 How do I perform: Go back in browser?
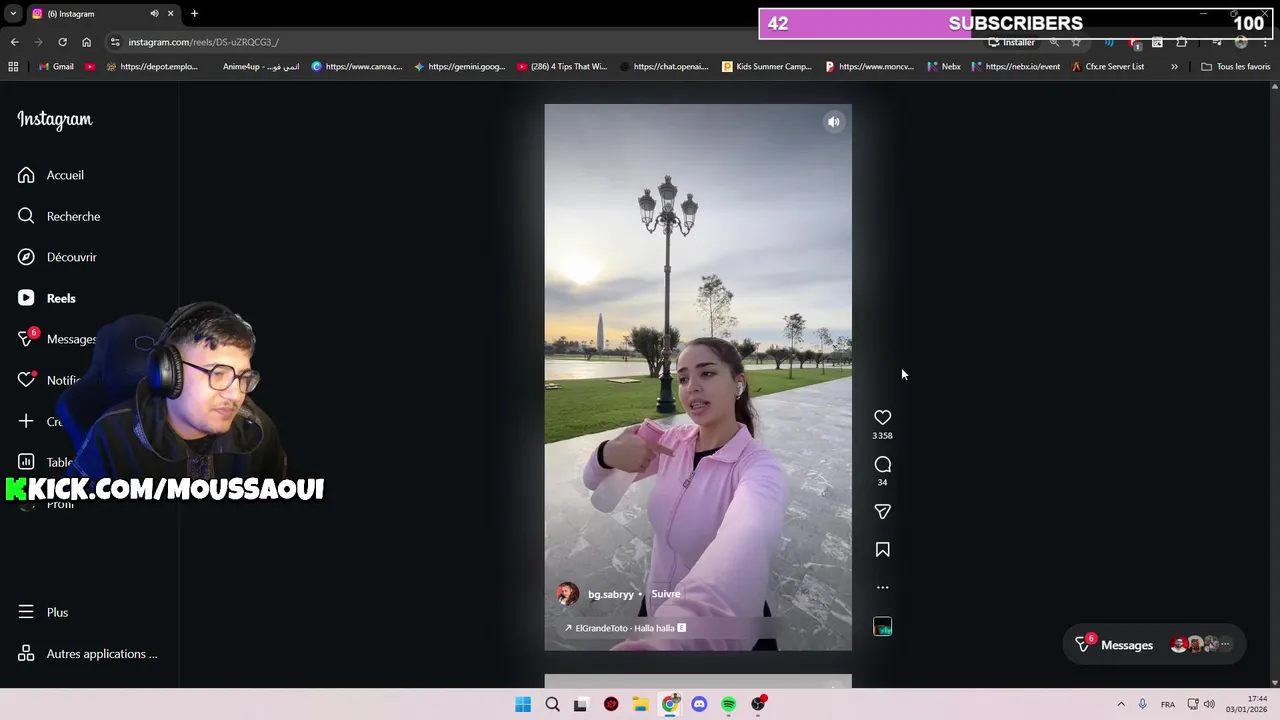click(x=14, y=42)
